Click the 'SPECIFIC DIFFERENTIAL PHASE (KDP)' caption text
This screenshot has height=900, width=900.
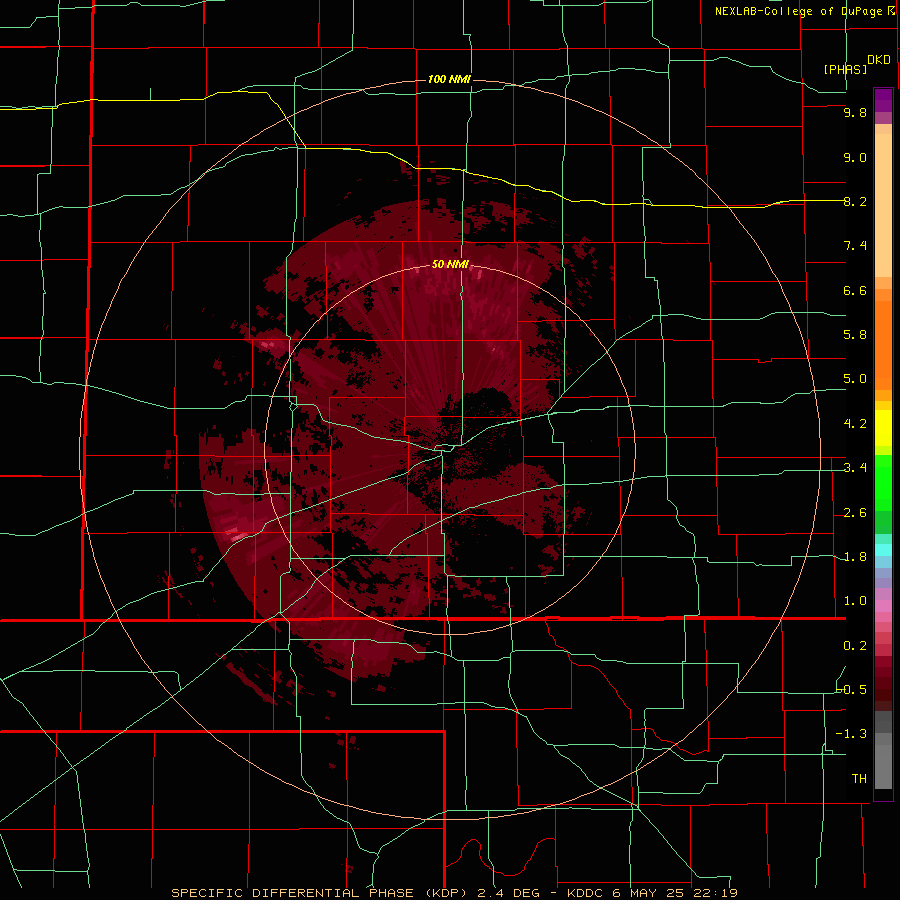click(x=319, y=893)
